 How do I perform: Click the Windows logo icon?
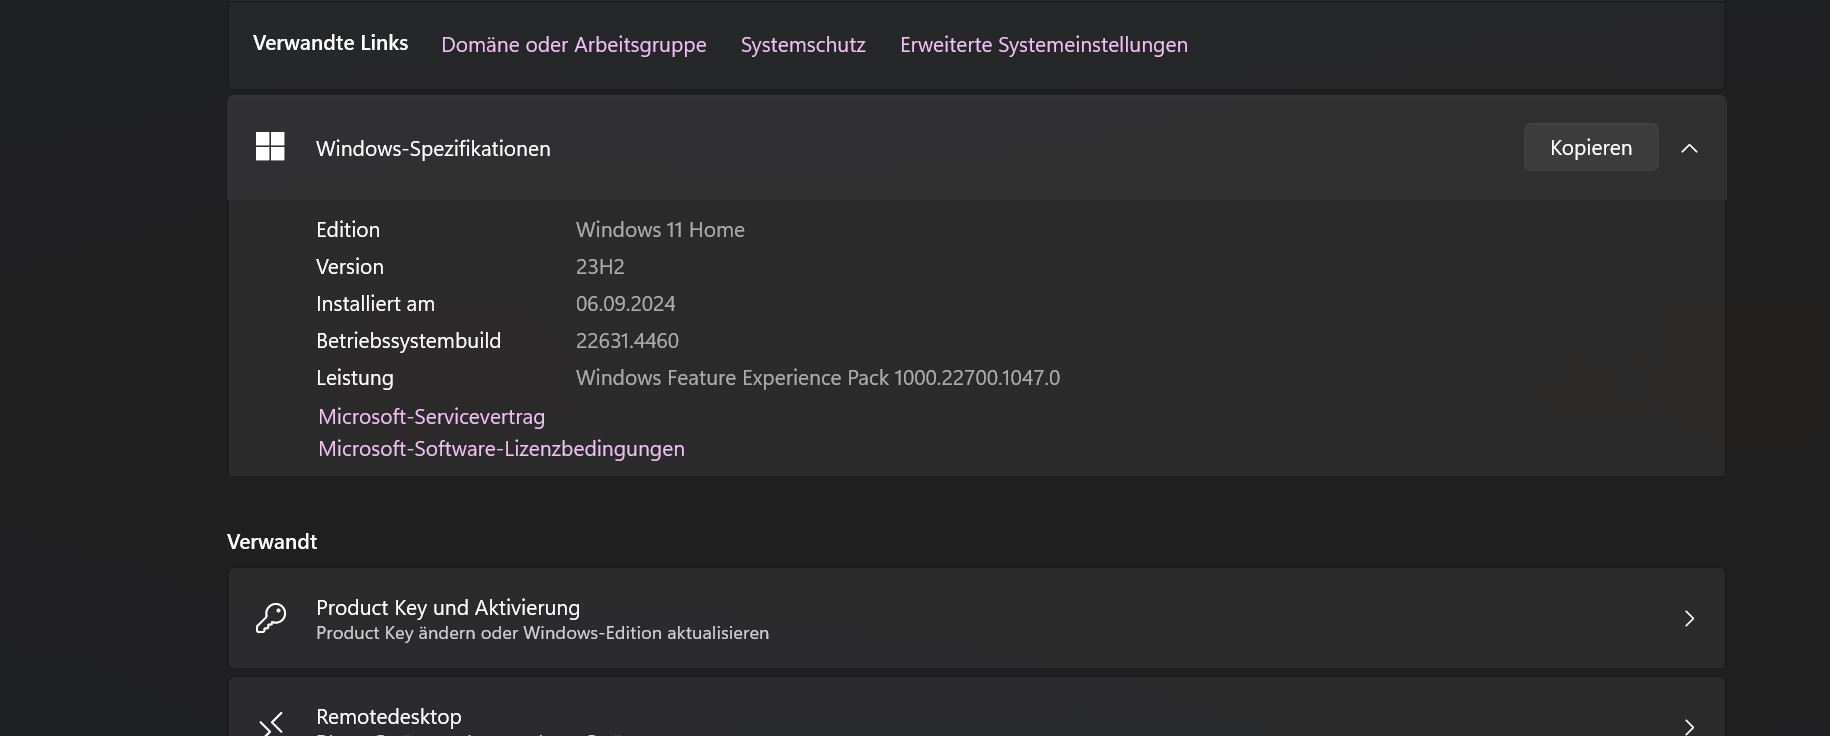pos(270,147)
